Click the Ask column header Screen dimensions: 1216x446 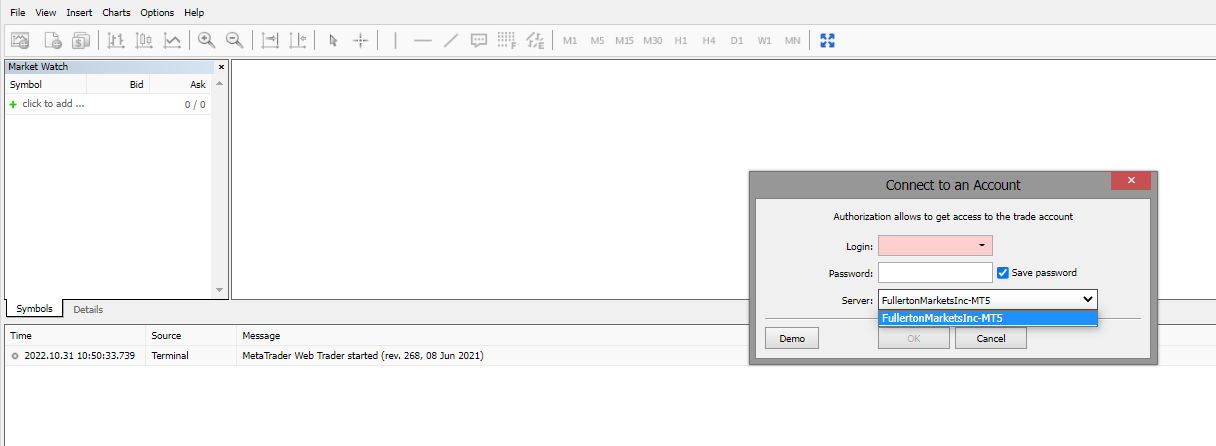click(x=198, y=85)
